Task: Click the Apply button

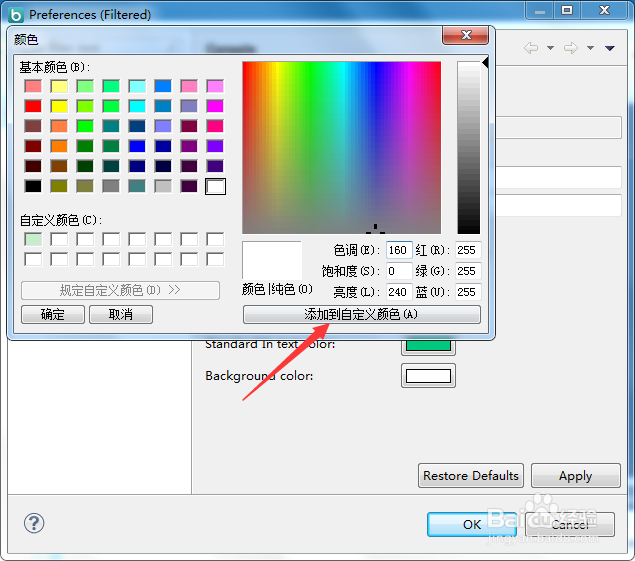Action: (575, 476)
